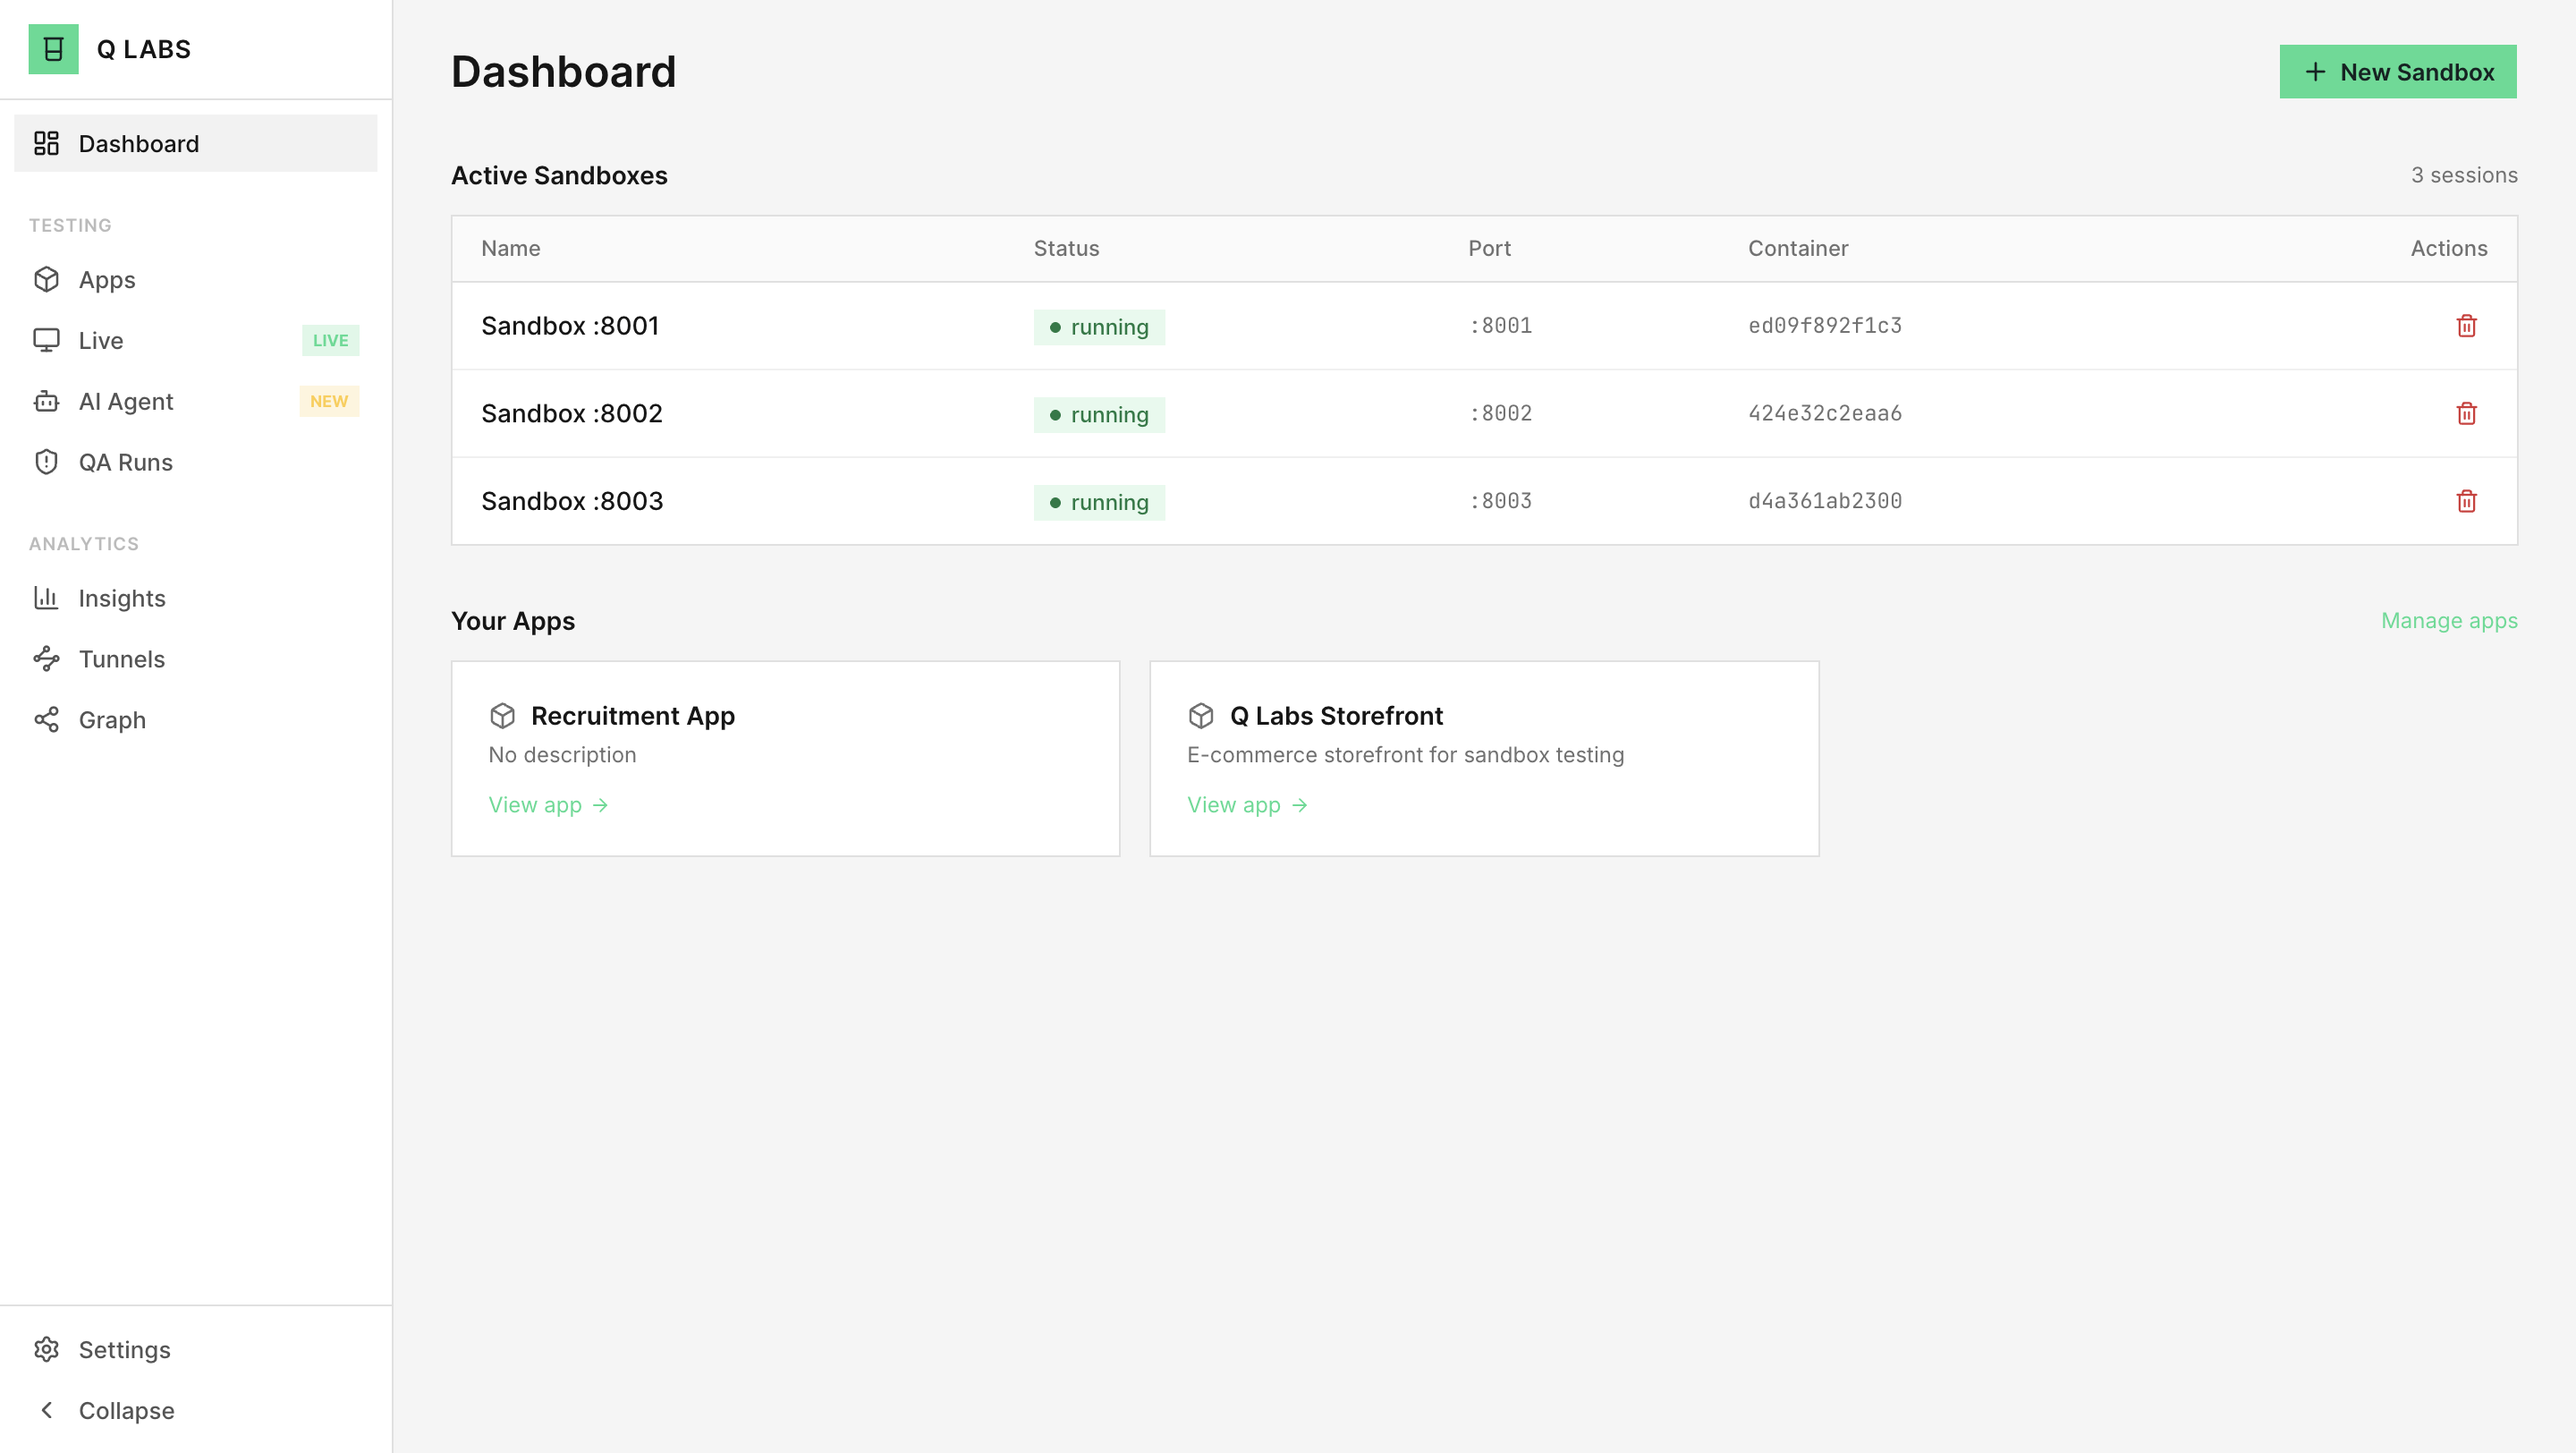2576x1453 pixels.
Task: Open the Tunnels page icon
Action: coord(46,658)
